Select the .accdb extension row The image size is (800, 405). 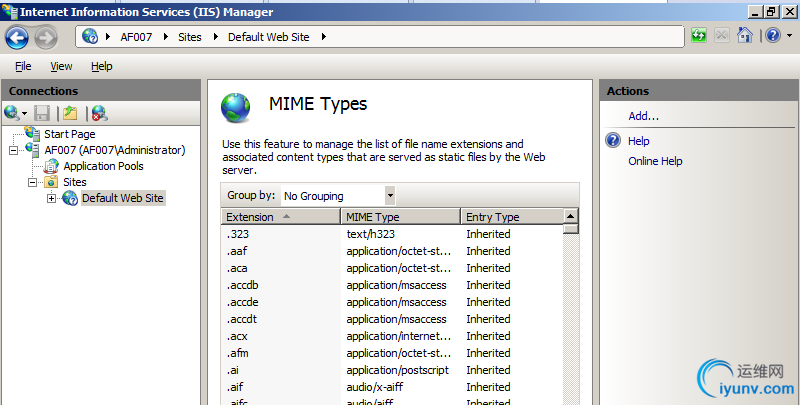pos(392,285)
